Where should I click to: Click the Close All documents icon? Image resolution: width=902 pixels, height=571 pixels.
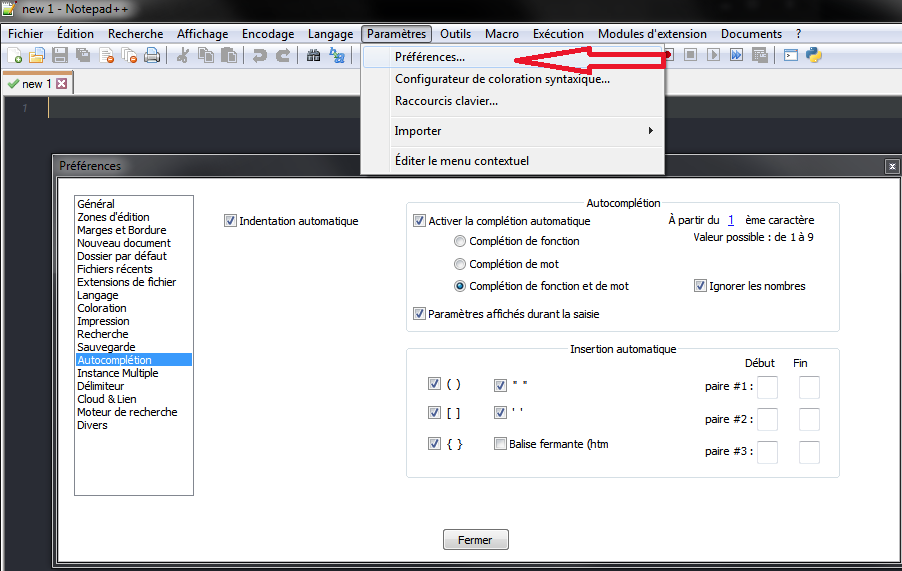pos(129,55)
